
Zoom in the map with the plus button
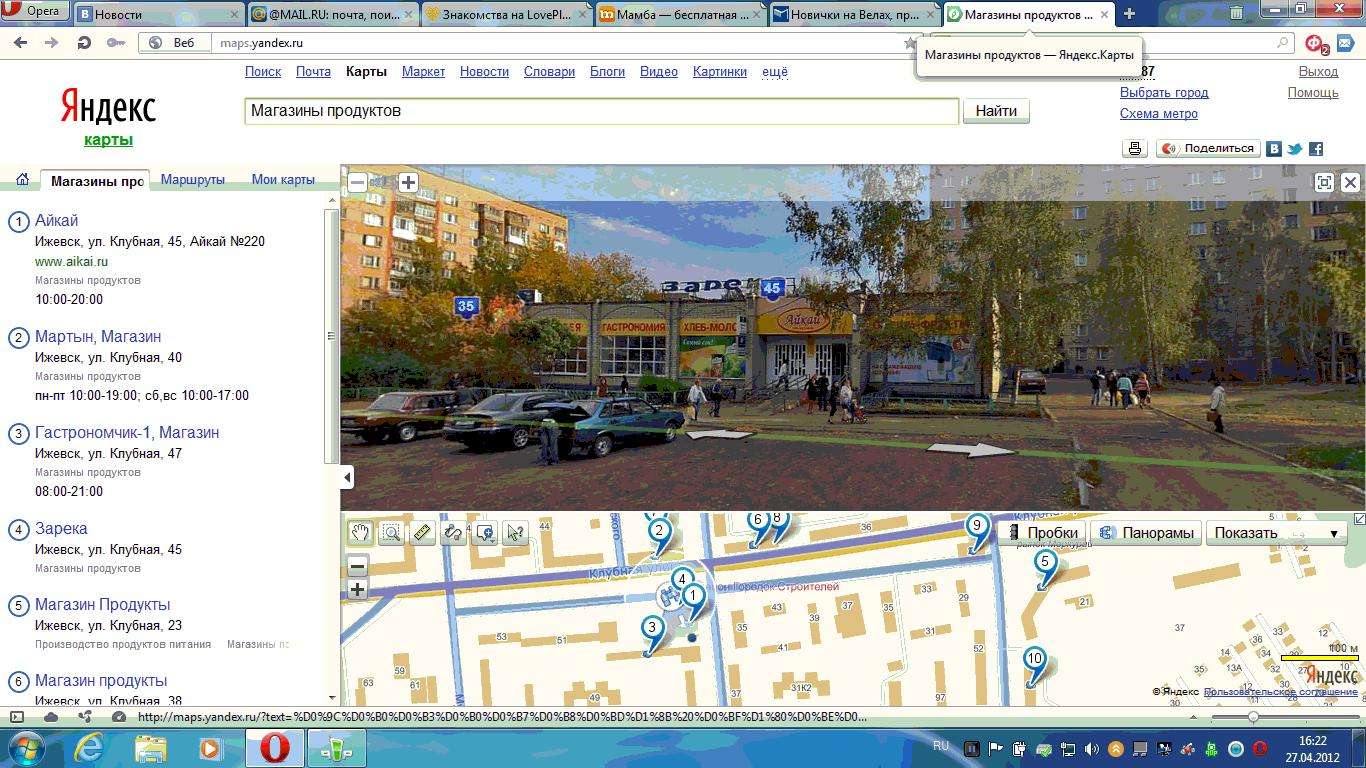[357, 590]
